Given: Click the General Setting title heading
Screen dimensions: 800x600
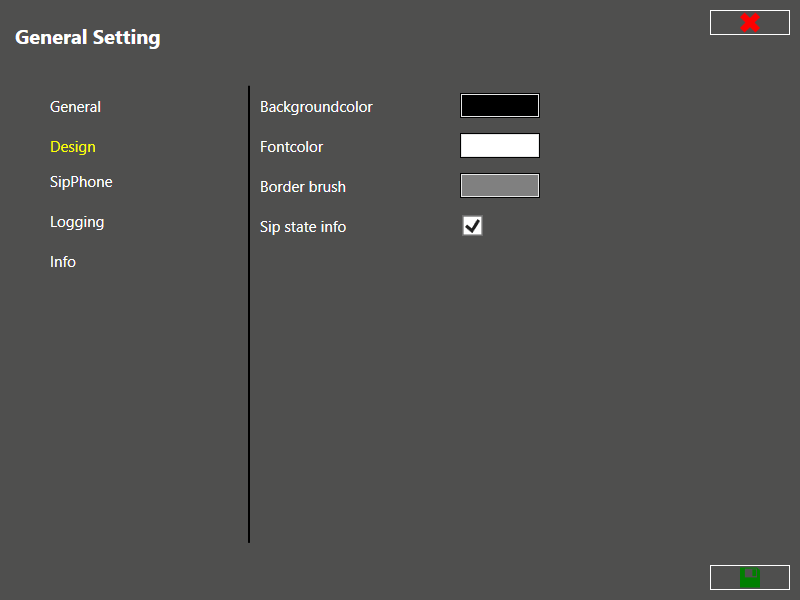Looking at the screenshot, I should click(x=87, y=38).
